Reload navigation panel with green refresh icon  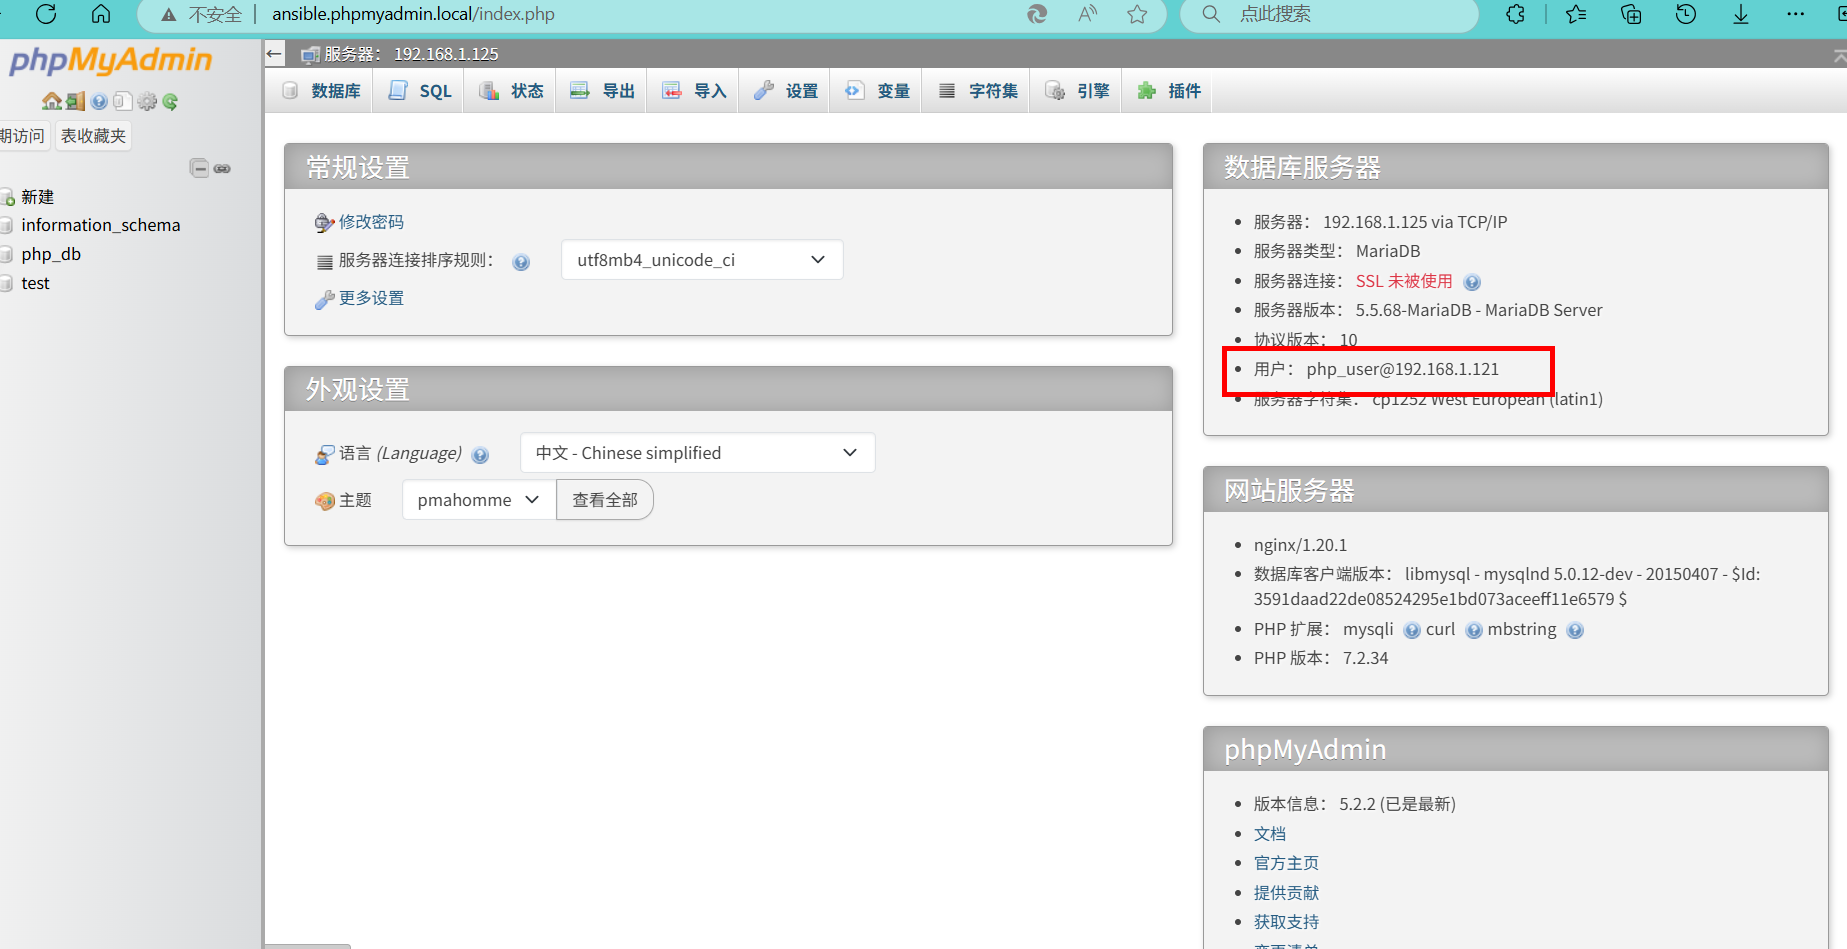[170, 101]
